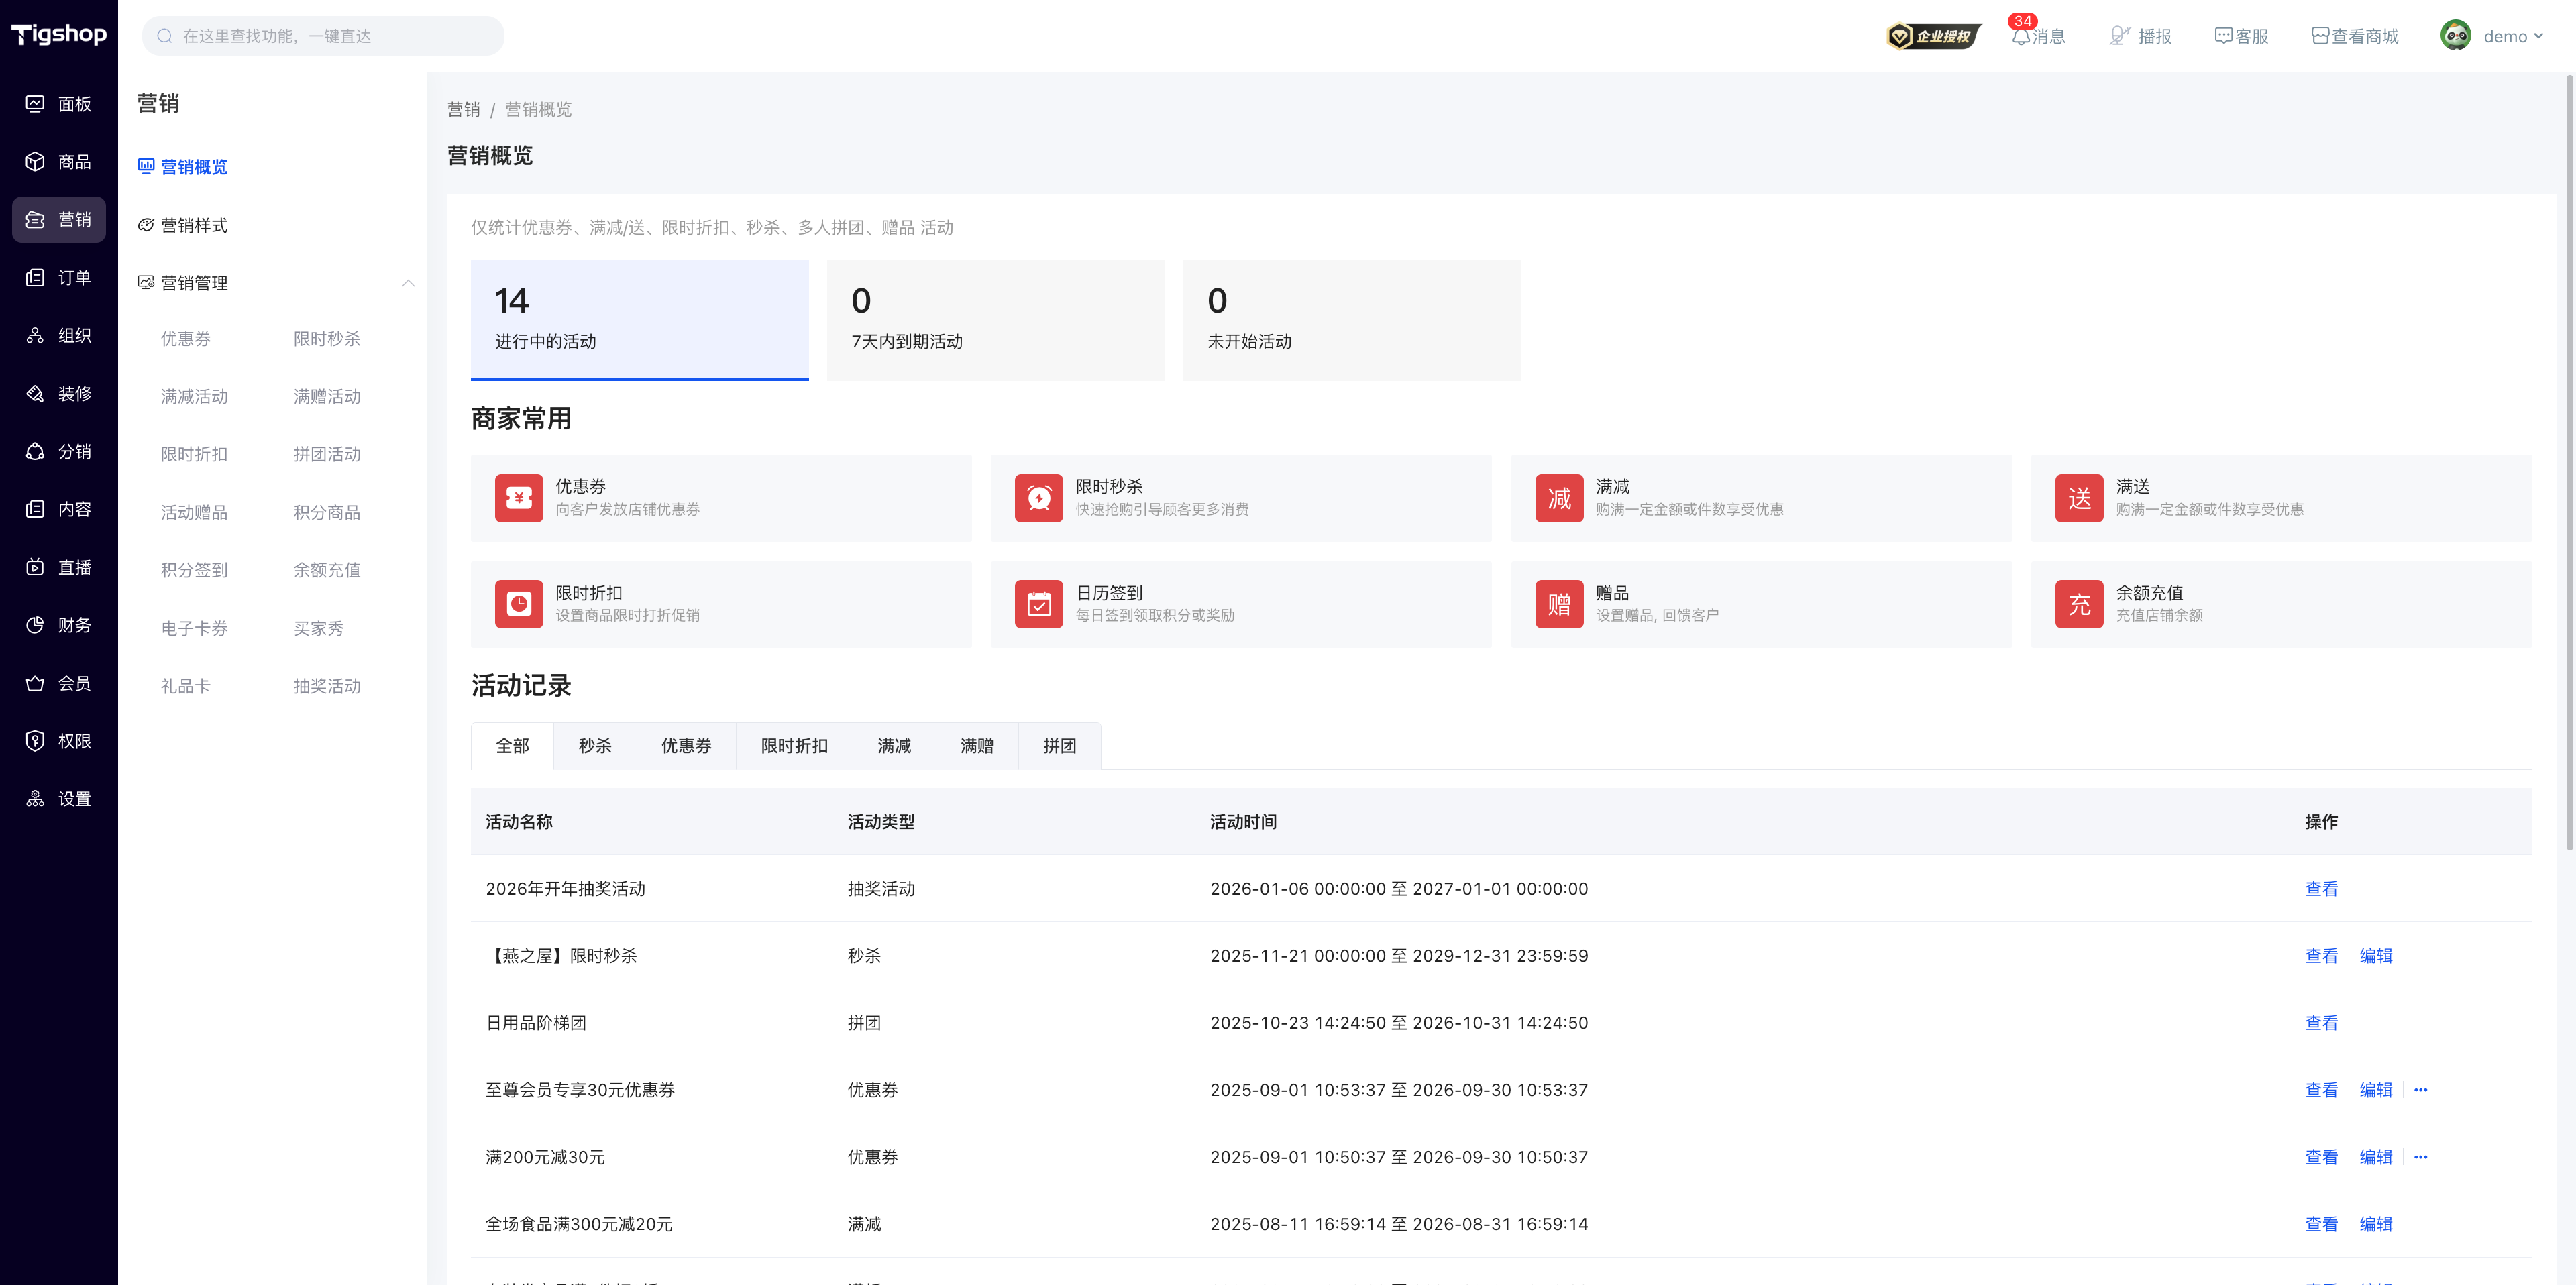View the 日用品阶梯团 activity

click(2321, 1023)
